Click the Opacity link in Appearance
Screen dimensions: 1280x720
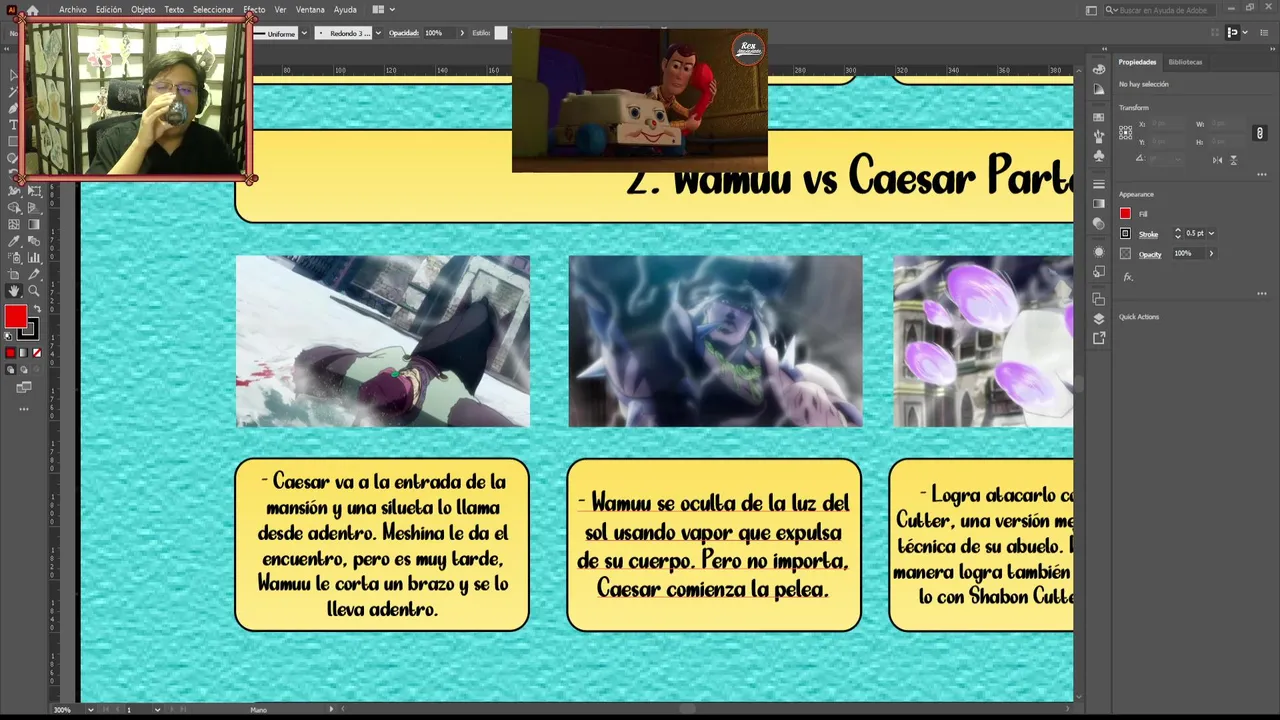click(1150, 254)
